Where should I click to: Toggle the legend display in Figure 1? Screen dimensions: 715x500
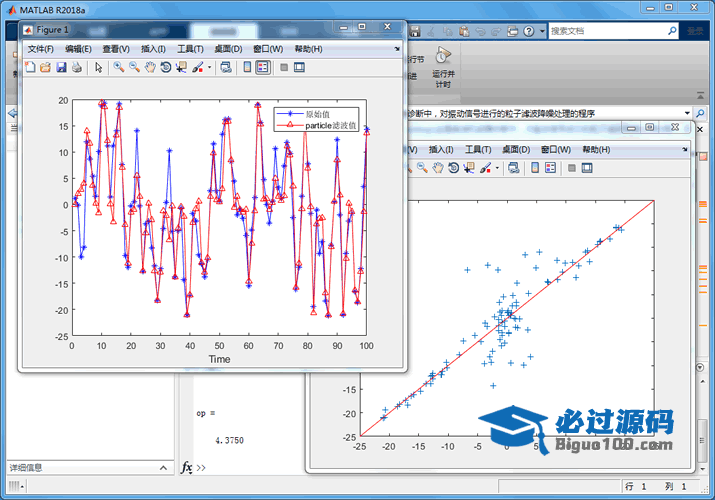tap(263, 68)
